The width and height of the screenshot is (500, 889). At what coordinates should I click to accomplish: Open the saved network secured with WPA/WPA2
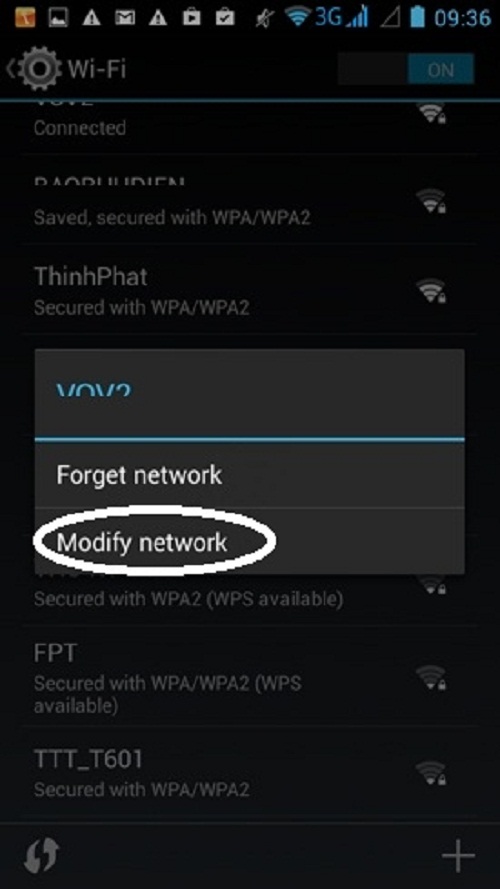(249, 200)
